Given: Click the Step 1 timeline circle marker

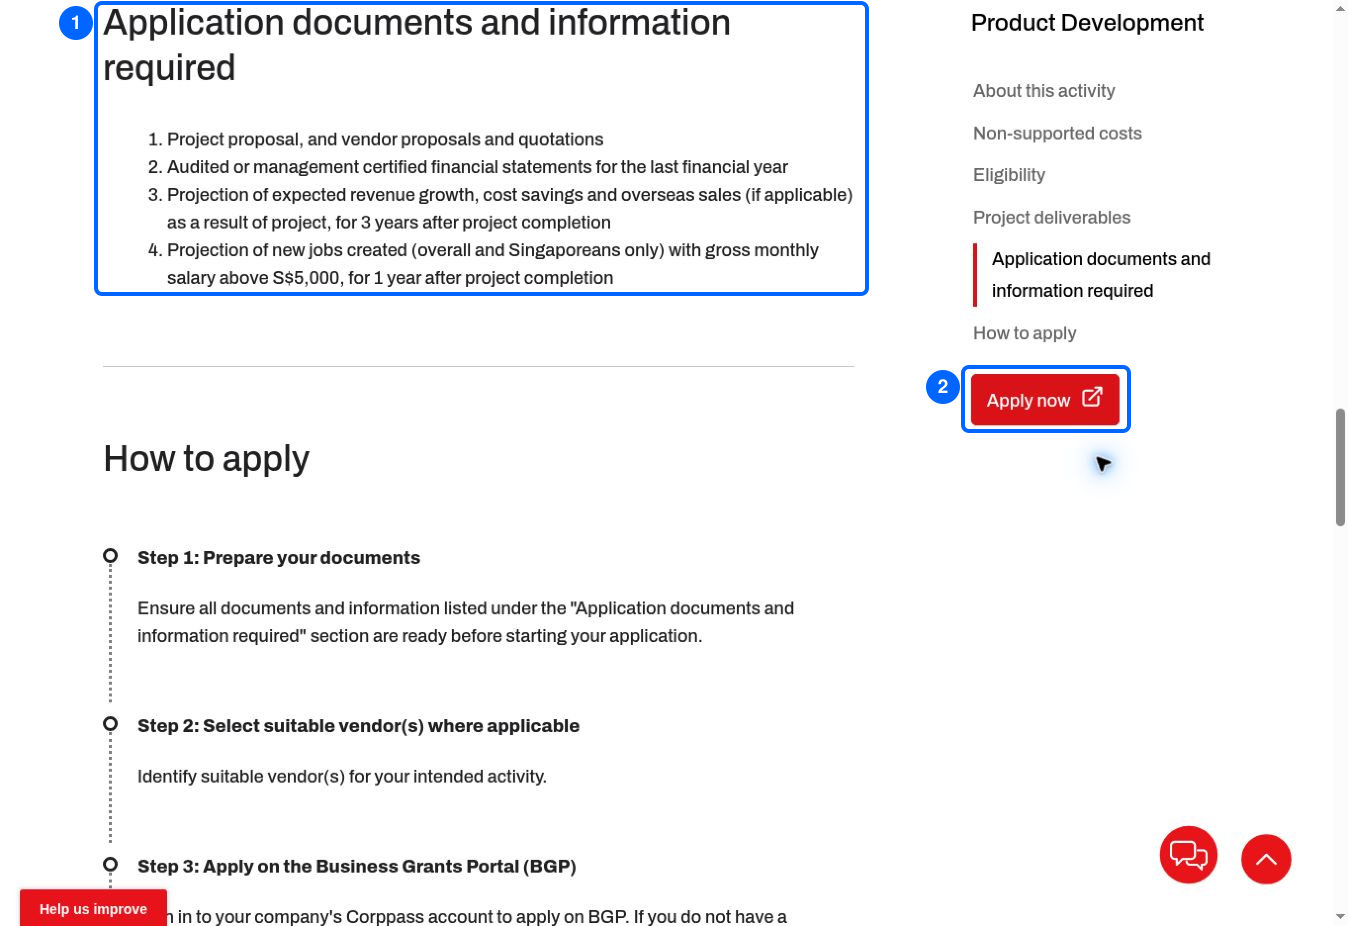Looking at the screenshot, I should click(x=110, y=556).
